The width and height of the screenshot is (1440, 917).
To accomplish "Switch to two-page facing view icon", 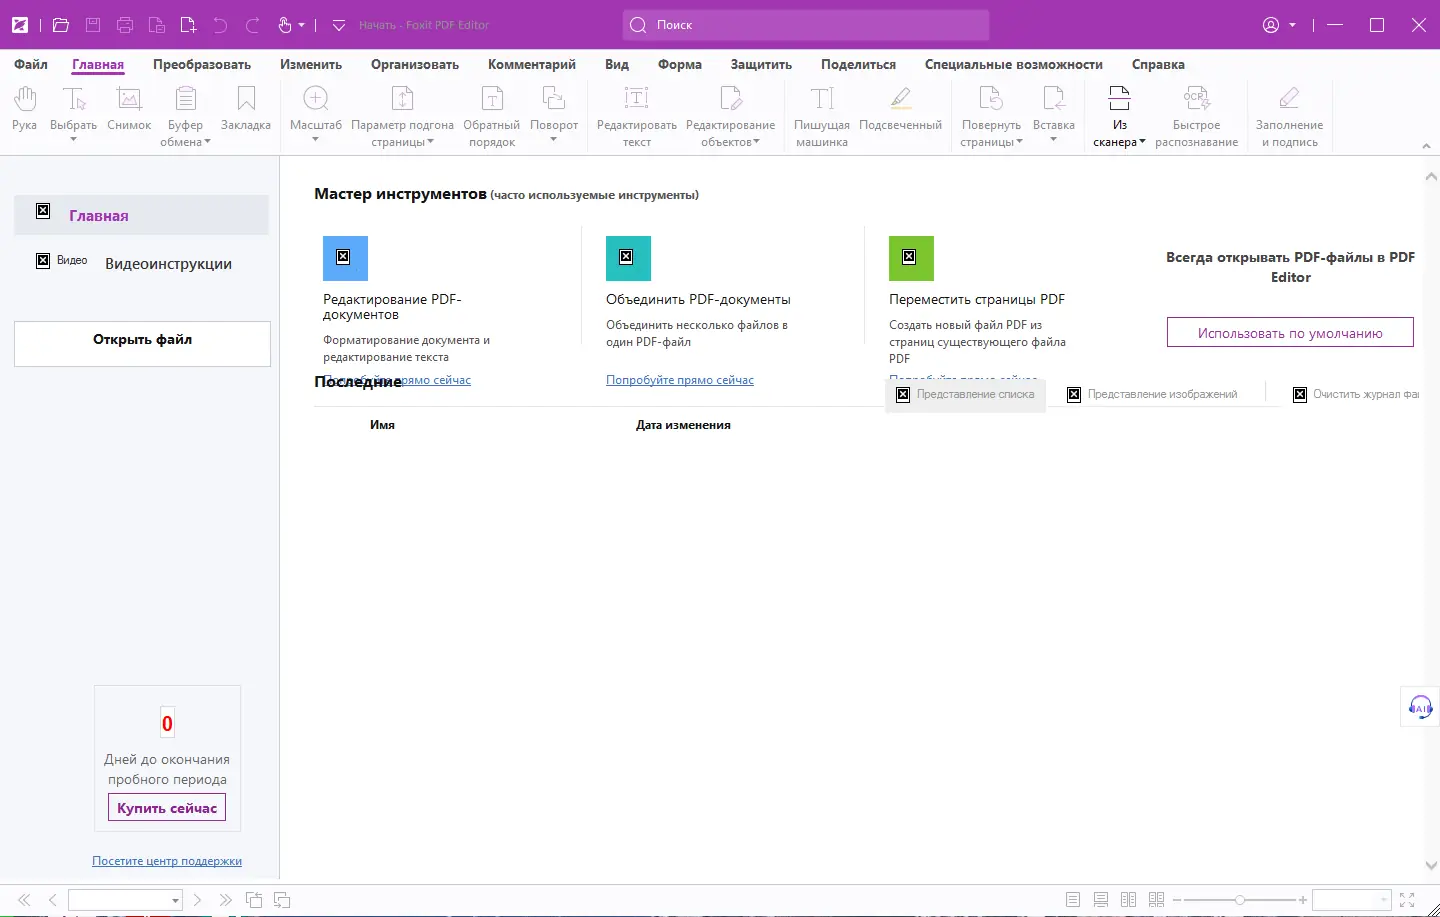I will [x=1129, y=900].
